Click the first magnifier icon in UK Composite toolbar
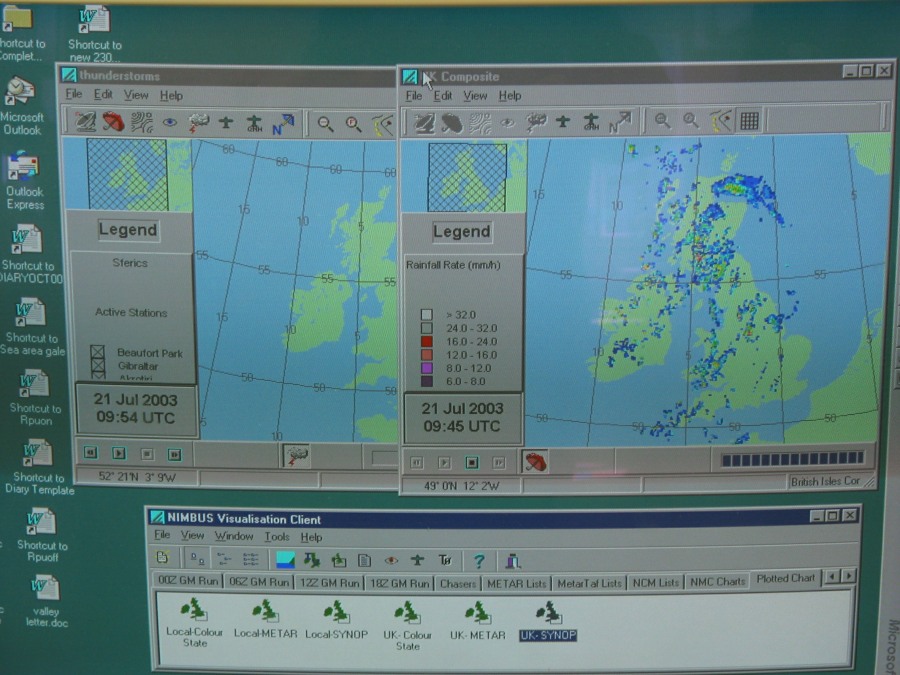Screen dimensions: 900x675 click(663, 122)
